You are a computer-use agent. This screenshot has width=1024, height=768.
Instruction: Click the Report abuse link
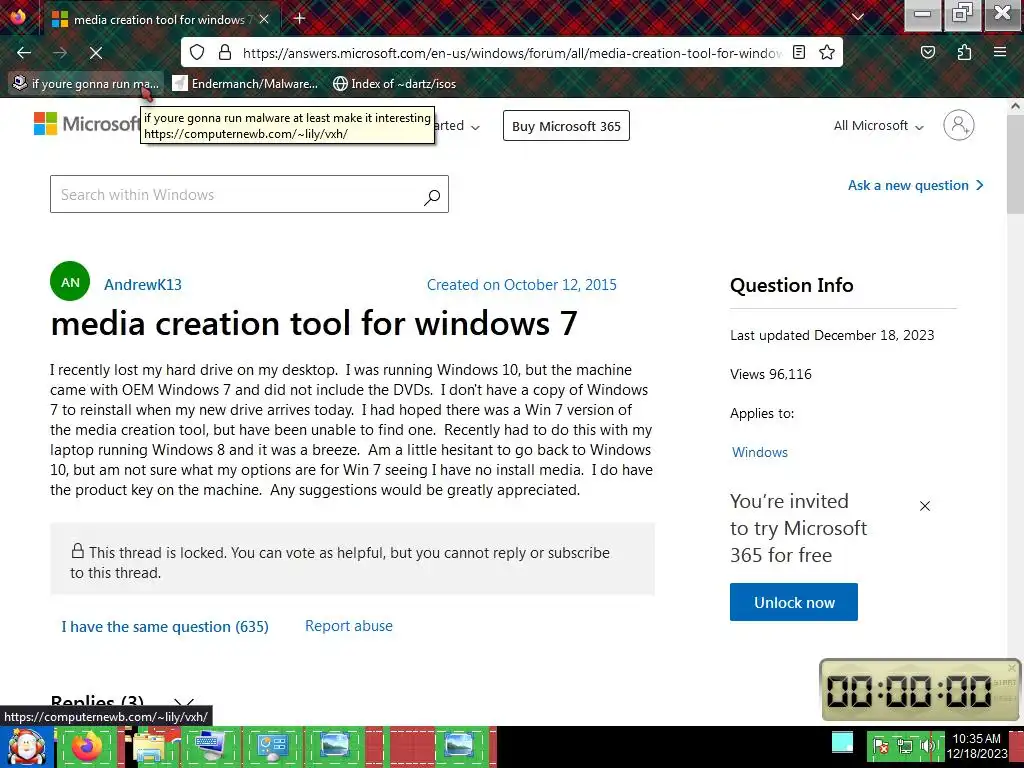tap(349, 626)
